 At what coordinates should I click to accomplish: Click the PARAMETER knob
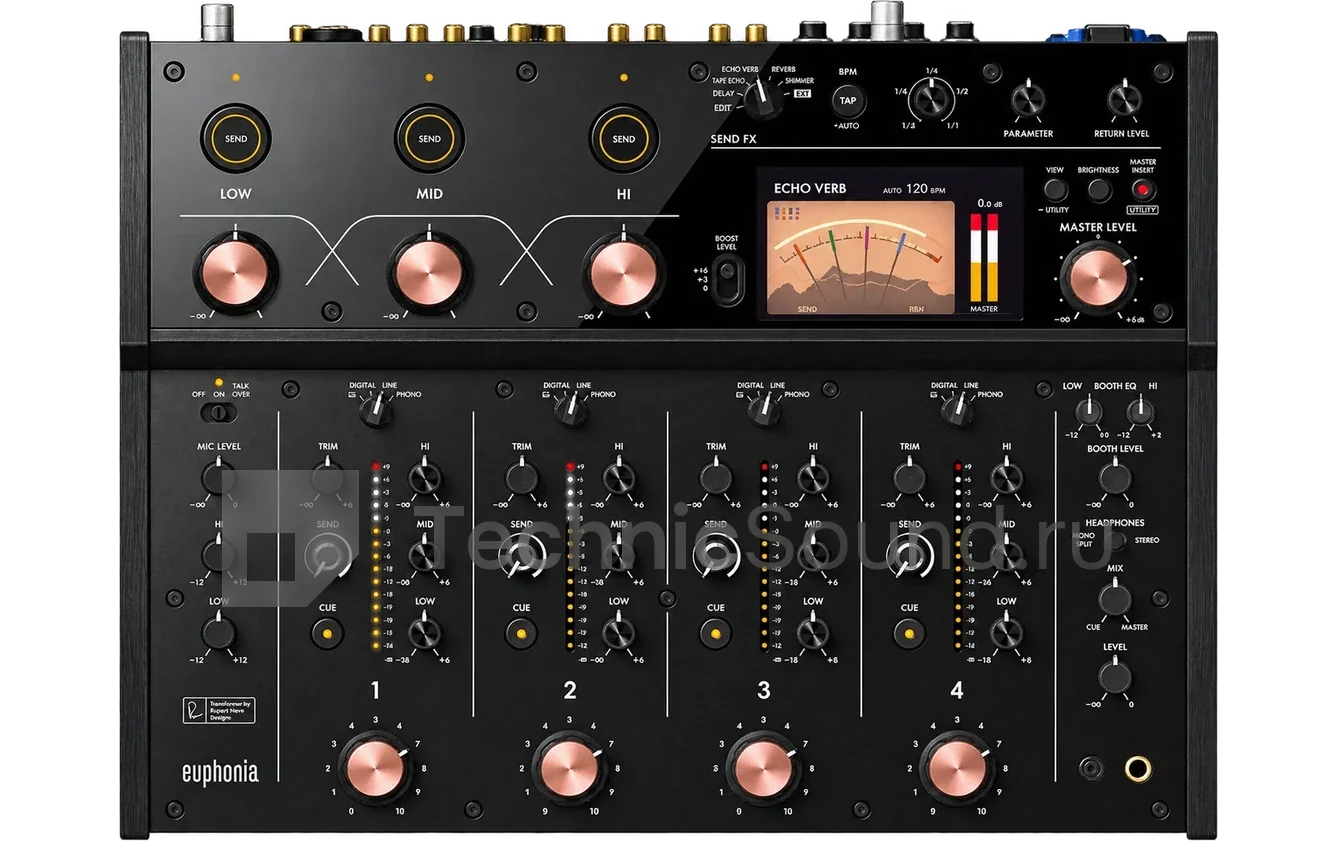pos(1027,99)
